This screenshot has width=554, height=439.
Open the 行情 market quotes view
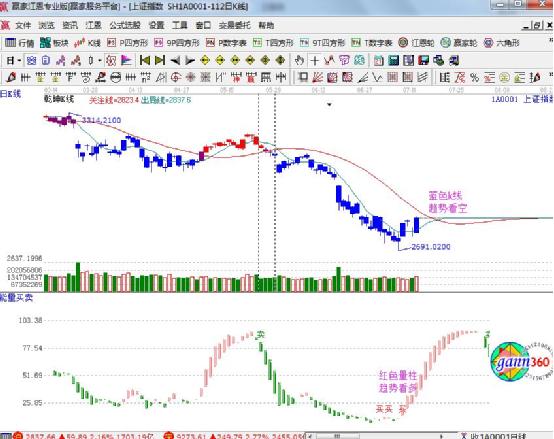pyautogui.click(x=19, y=43)
